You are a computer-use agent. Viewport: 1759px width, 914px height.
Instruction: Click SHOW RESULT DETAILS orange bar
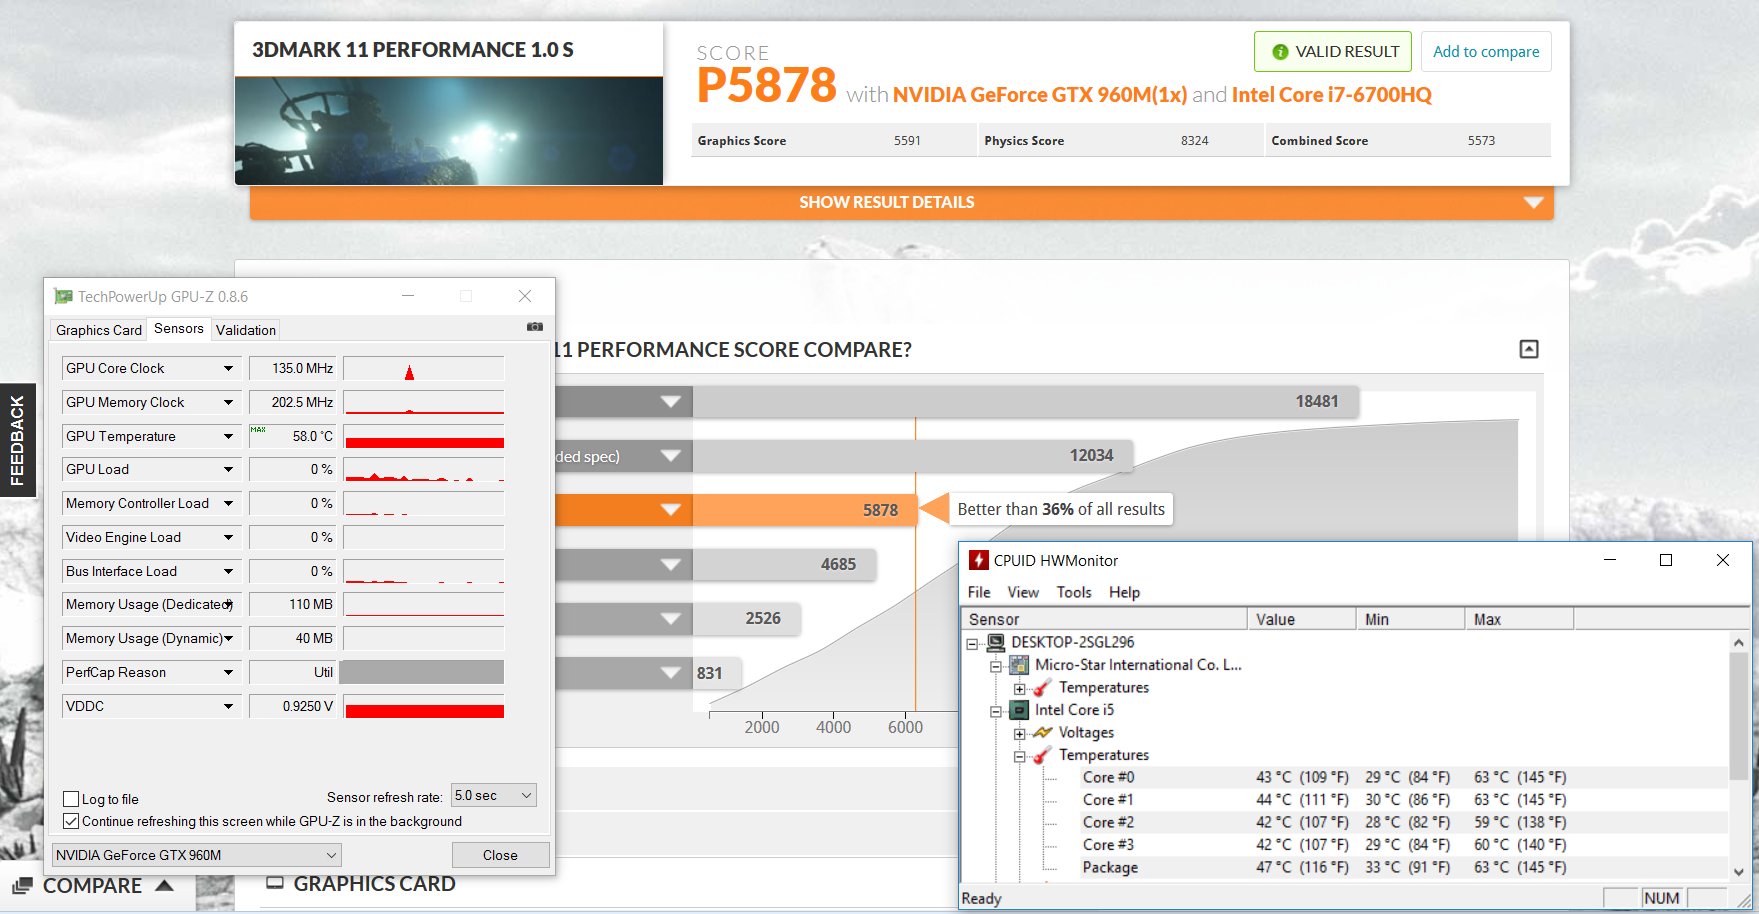(902, 202)
